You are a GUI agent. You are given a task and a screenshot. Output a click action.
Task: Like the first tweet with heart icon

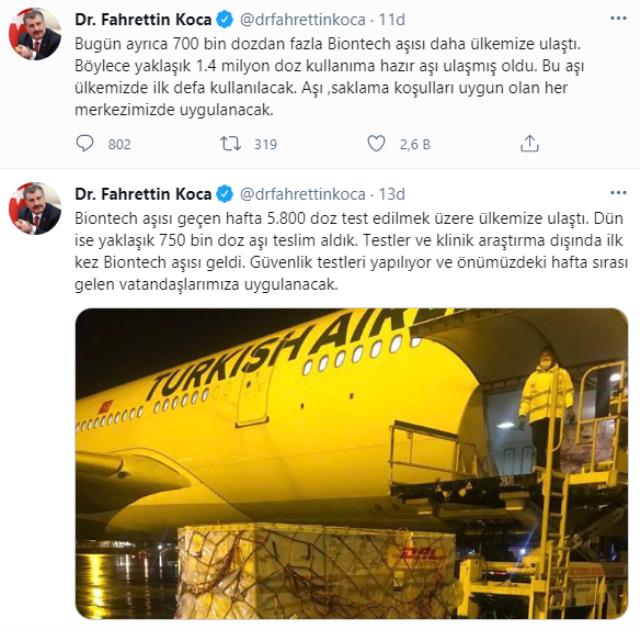pos(376,144)
